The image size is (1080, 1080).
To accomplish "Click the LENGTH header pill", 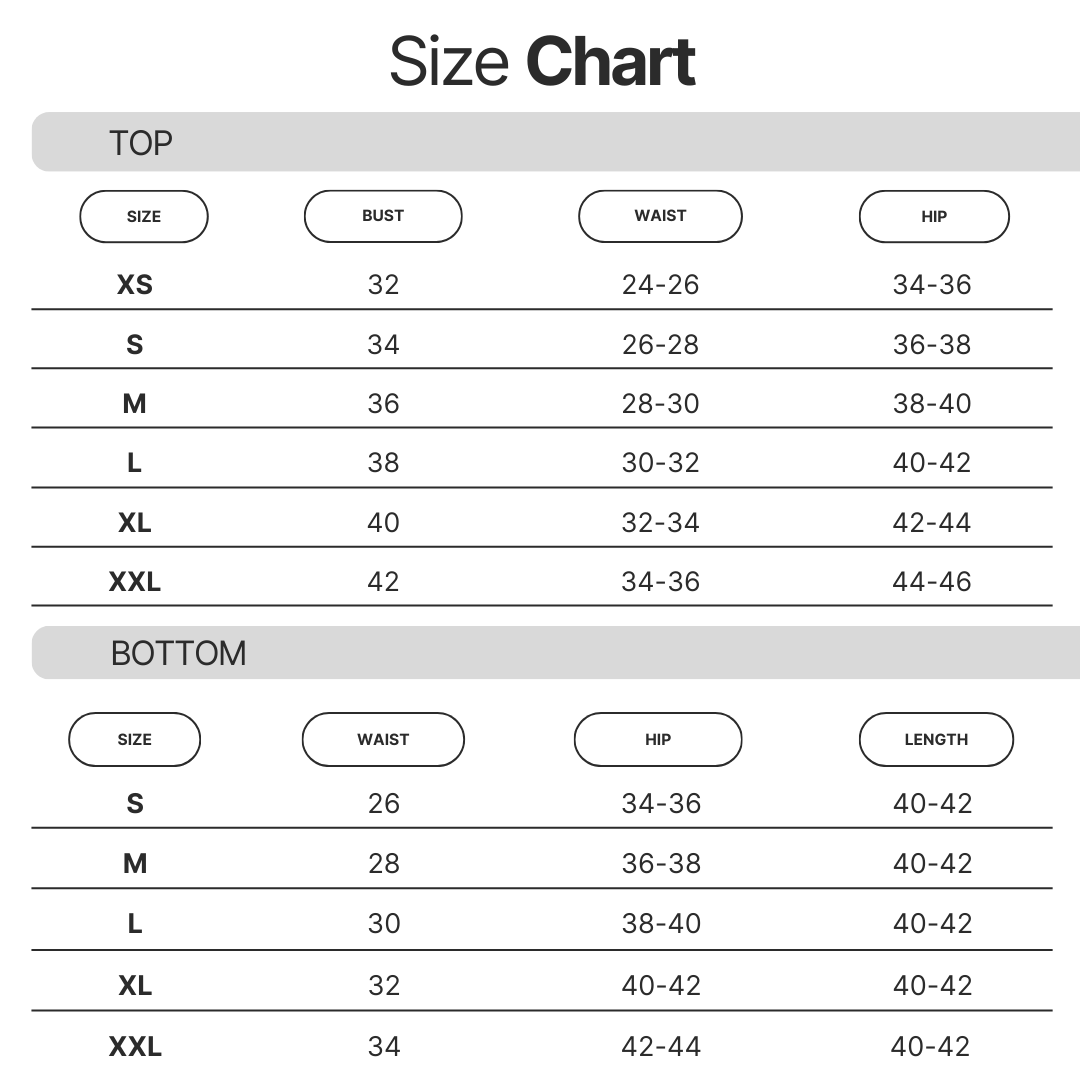I will (936, 740).
